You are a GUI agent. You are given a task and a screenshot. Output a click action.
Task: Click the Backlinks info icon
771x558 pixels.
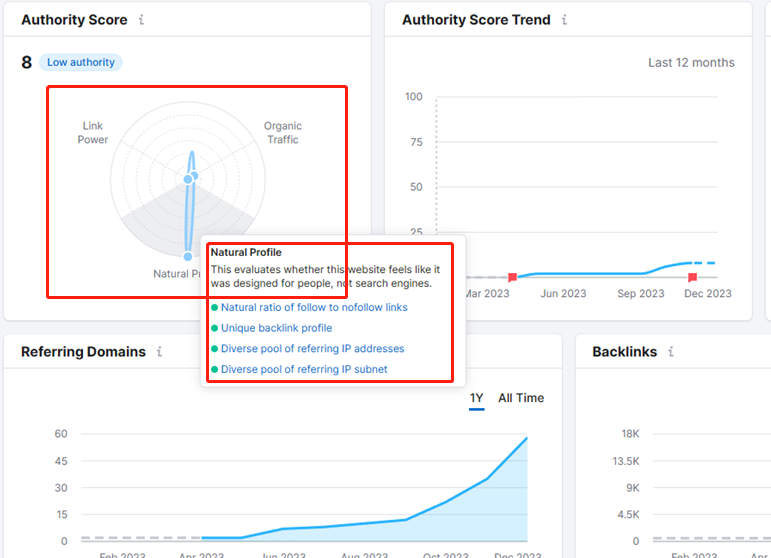point(671,352)
